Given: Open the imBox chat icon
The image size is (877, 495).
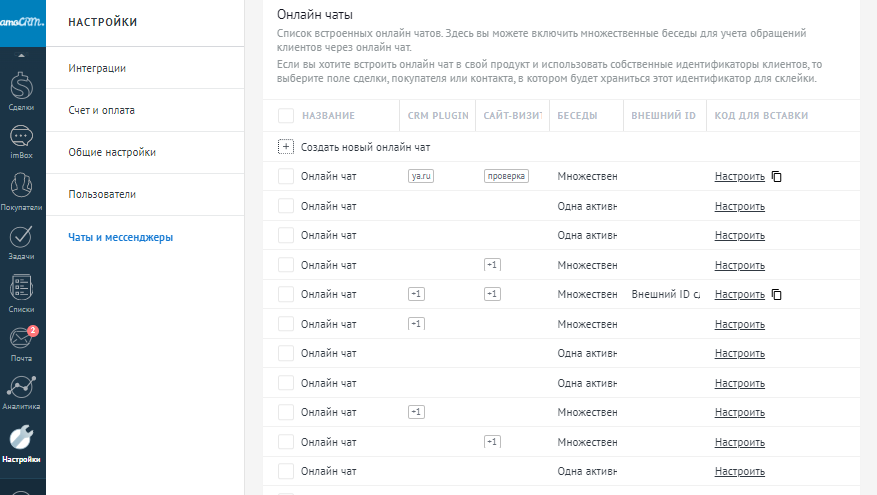Looking at the screenshot, I should [20, 138].
